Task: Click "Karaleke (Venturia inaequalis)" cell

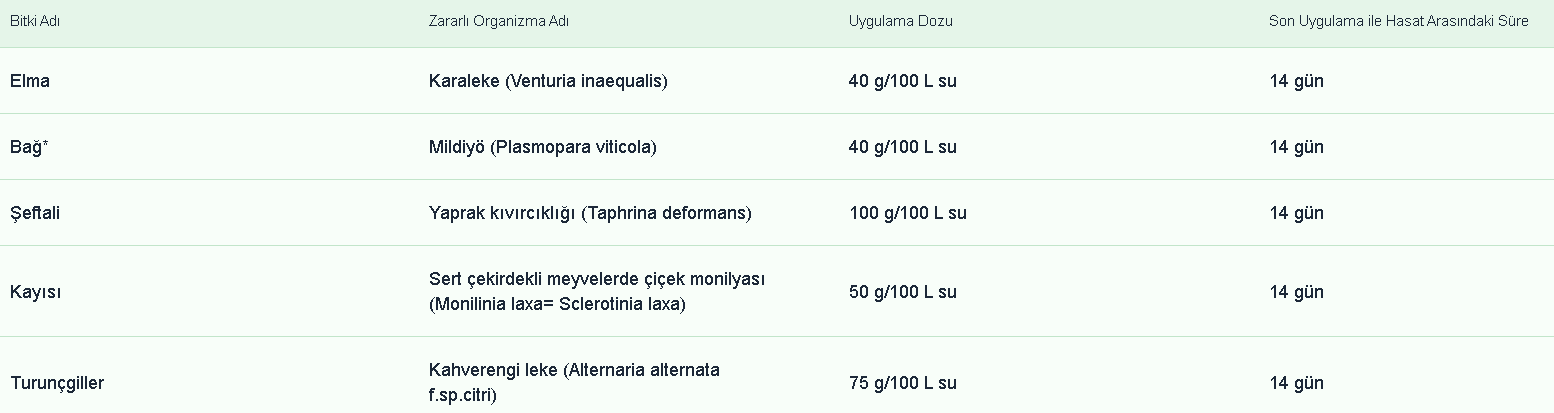Action: coord(548,81)
